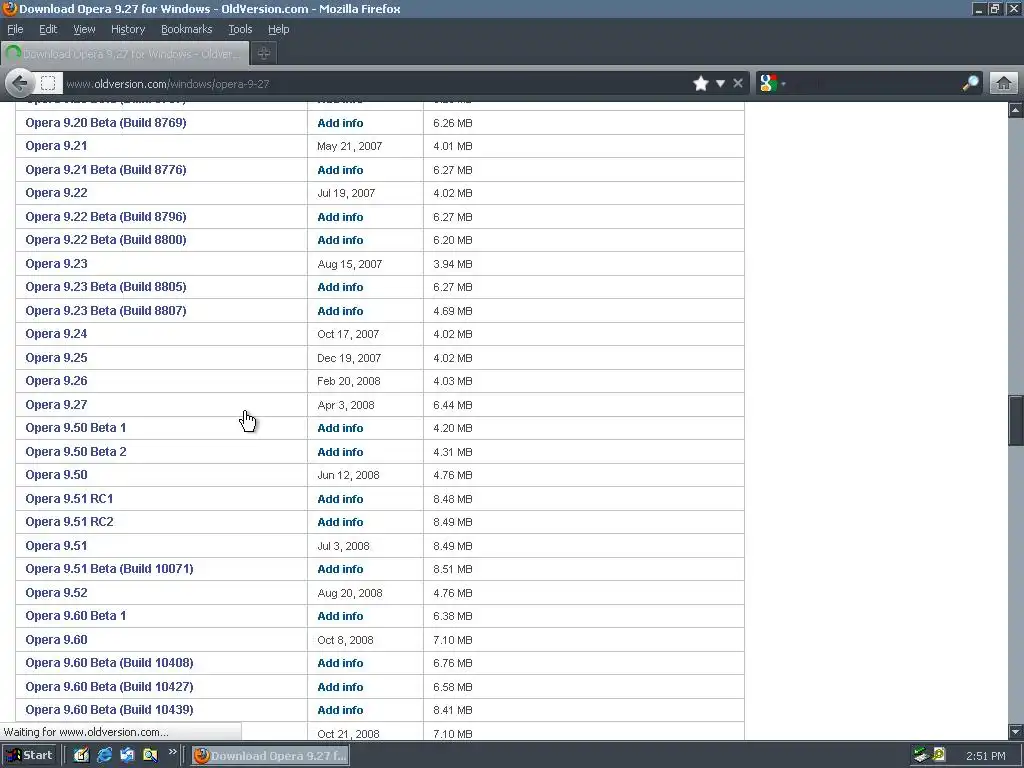Launch Internet Explorer from Quick Launch
1024x768 pixels.
coord(104,756)
